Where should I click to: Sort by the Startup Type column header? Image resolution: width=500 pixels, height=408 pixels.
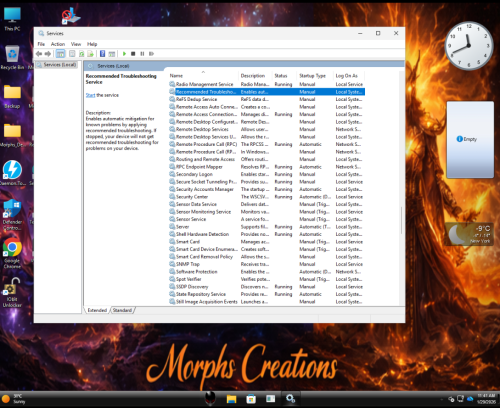pos(315,76)
